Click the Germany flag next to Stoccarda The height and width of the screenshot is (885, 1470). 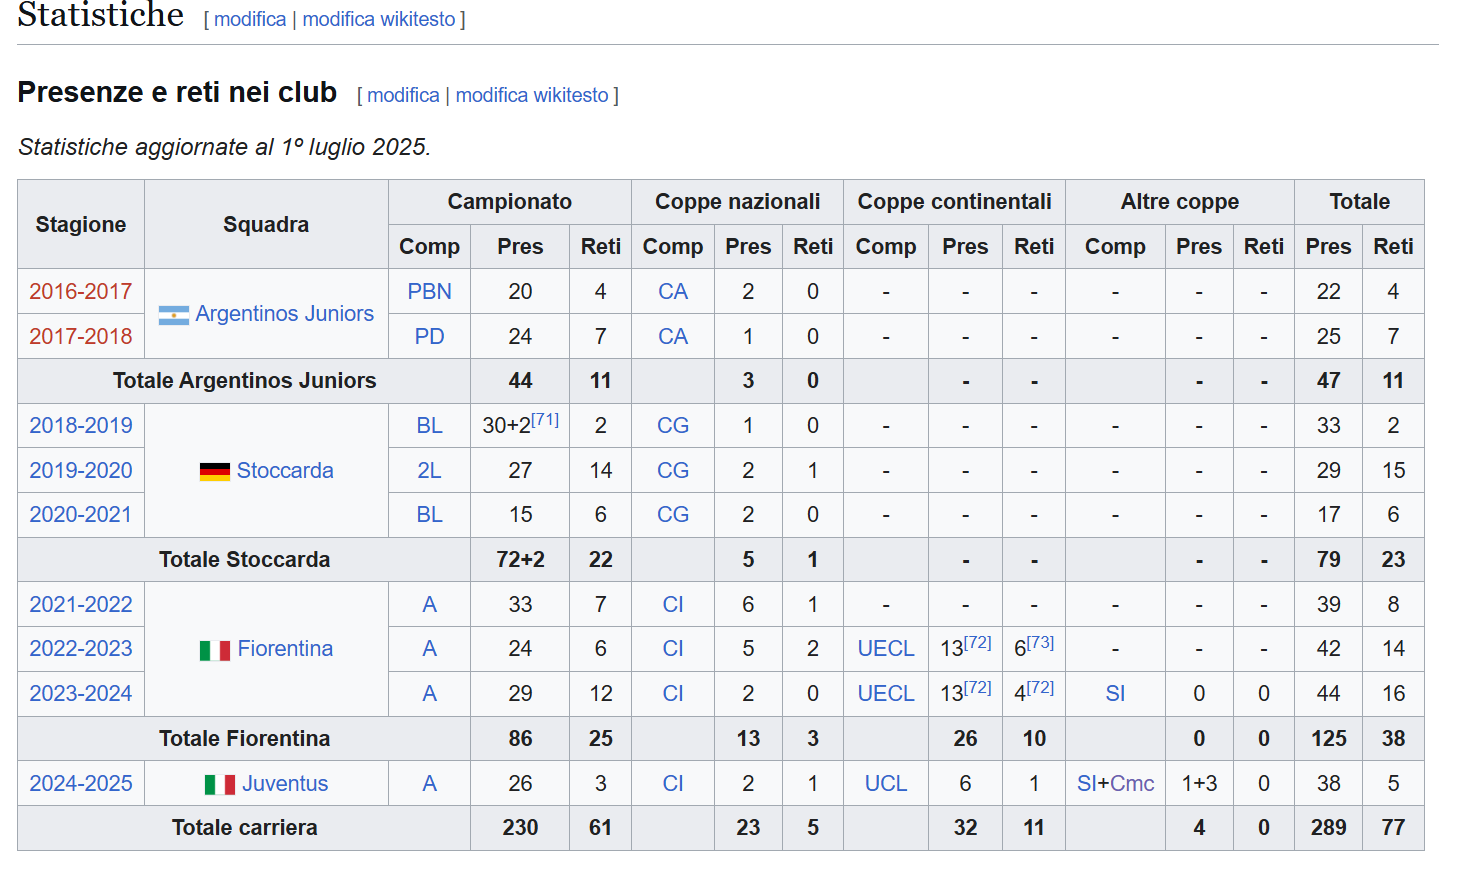[x=215, y=471]
